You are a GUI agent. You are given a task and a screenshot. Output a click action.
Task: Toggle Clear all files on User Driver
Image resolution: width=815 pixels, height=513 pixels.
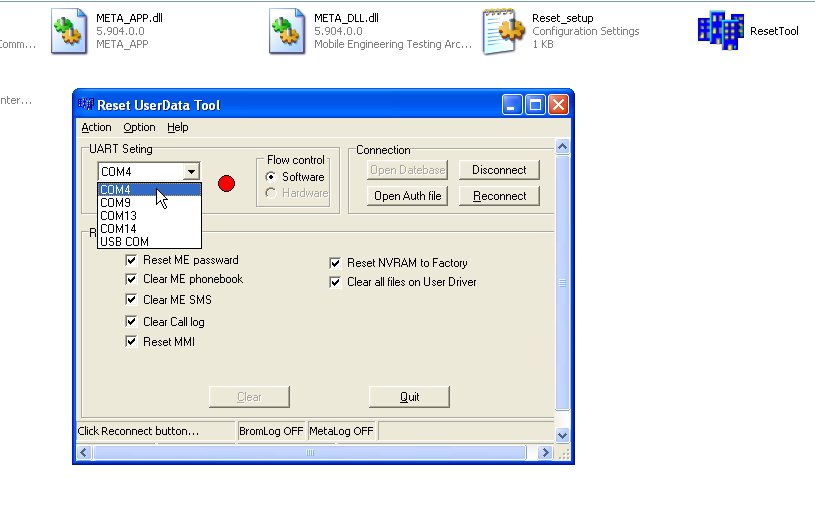pyautogui.click(x=335, y=282)
